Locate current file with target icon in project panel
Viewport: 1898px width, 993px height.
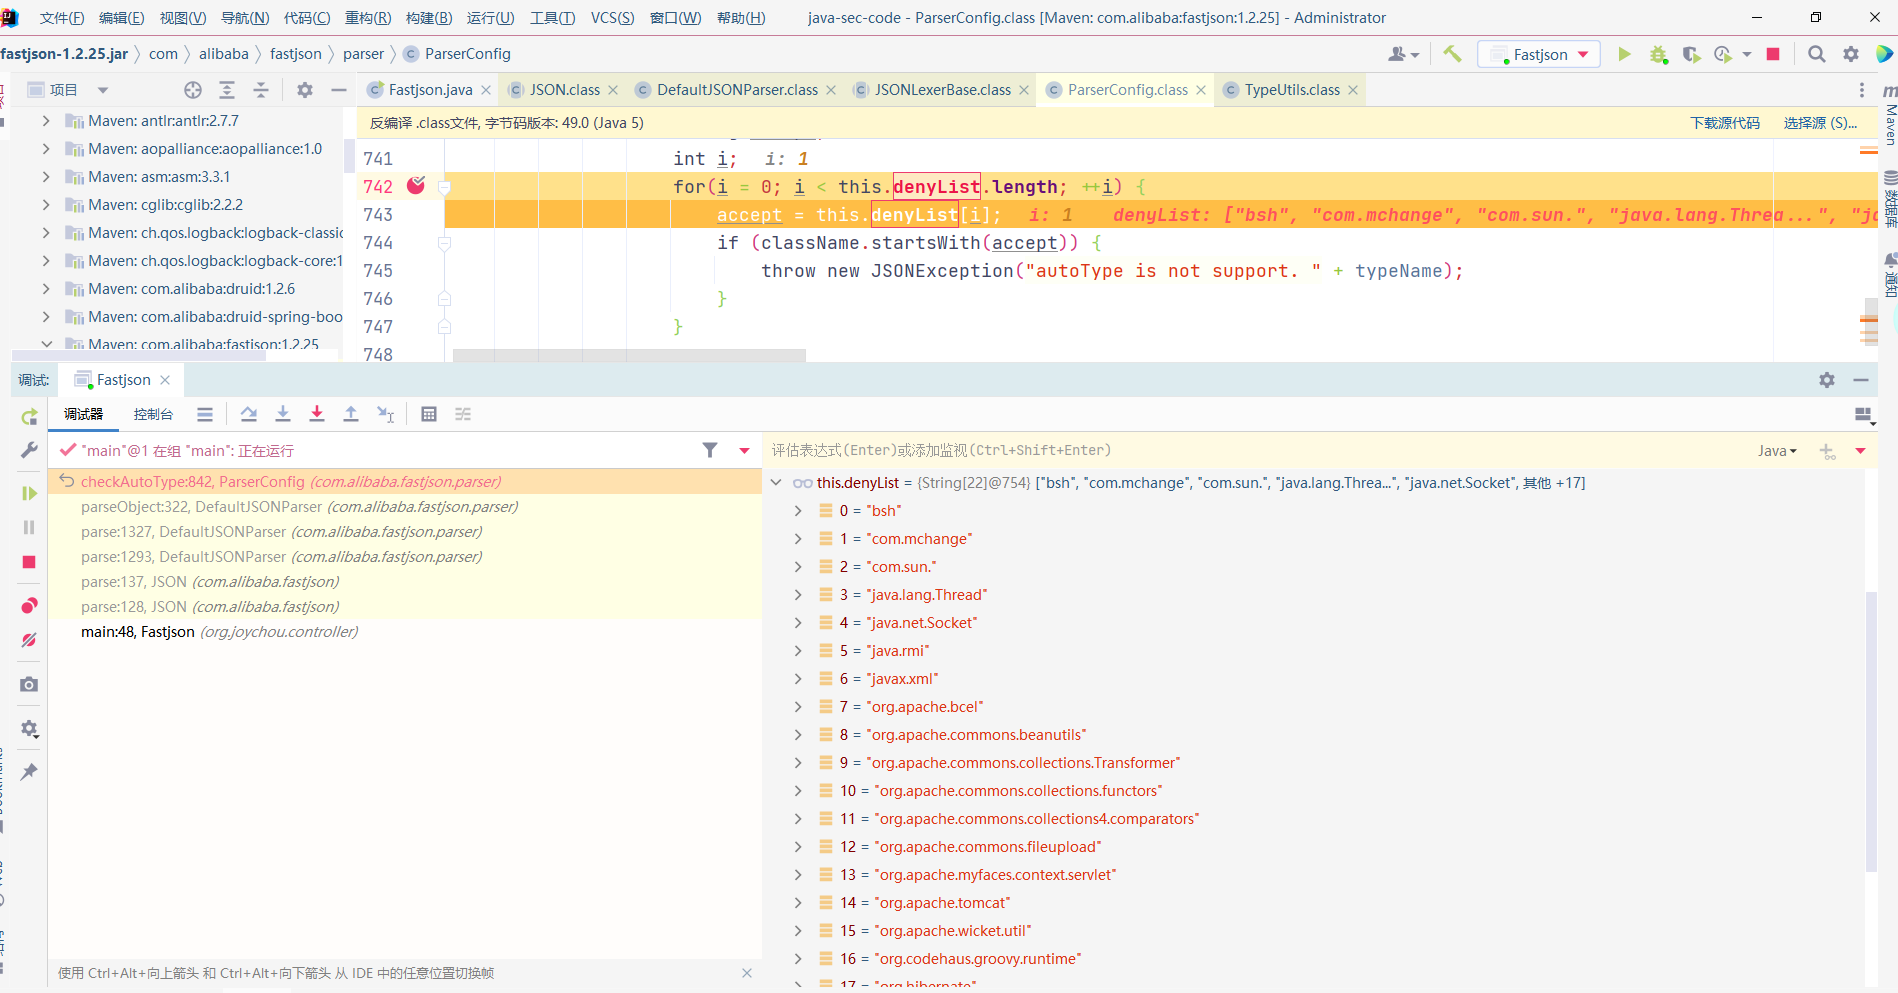click(x=193, y=90)
